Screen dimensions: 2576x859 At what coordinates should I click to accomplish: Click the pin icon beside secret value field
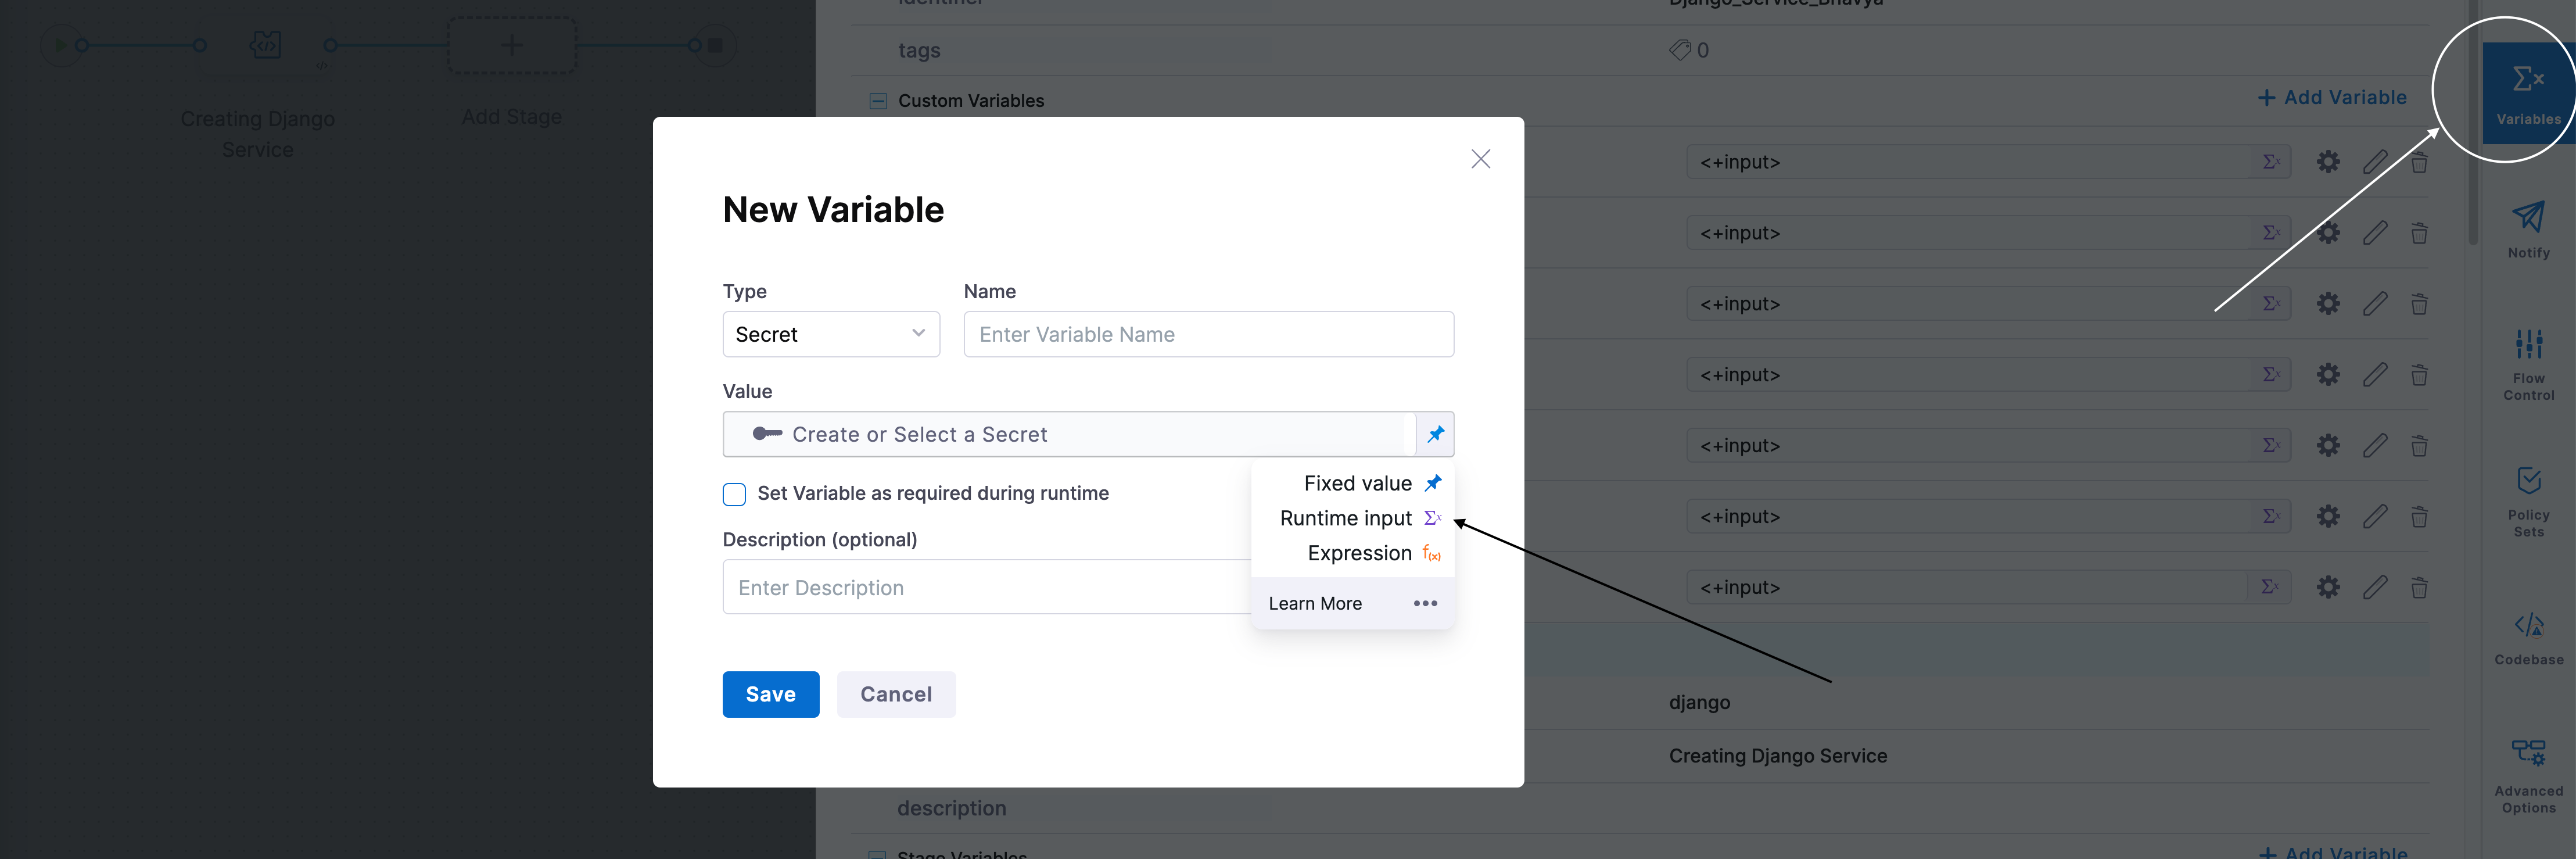click(x=1435, y=434)
